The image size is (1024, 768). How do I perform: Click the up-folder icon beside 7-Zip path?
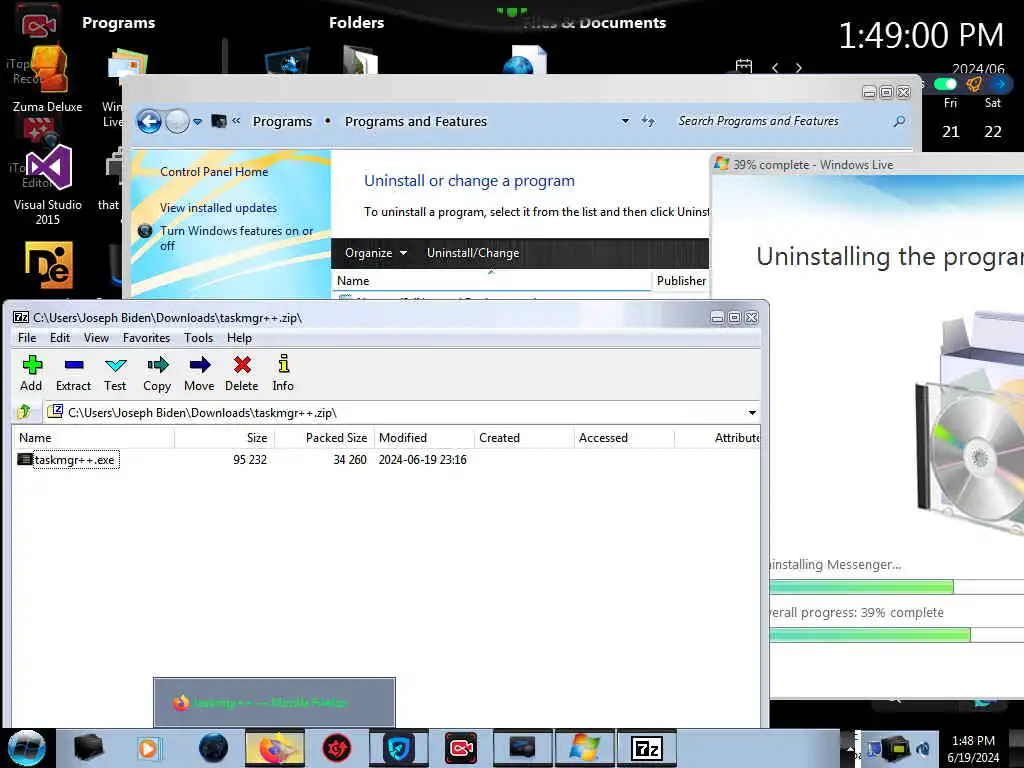pyautogui.click(x=24, y=411)
